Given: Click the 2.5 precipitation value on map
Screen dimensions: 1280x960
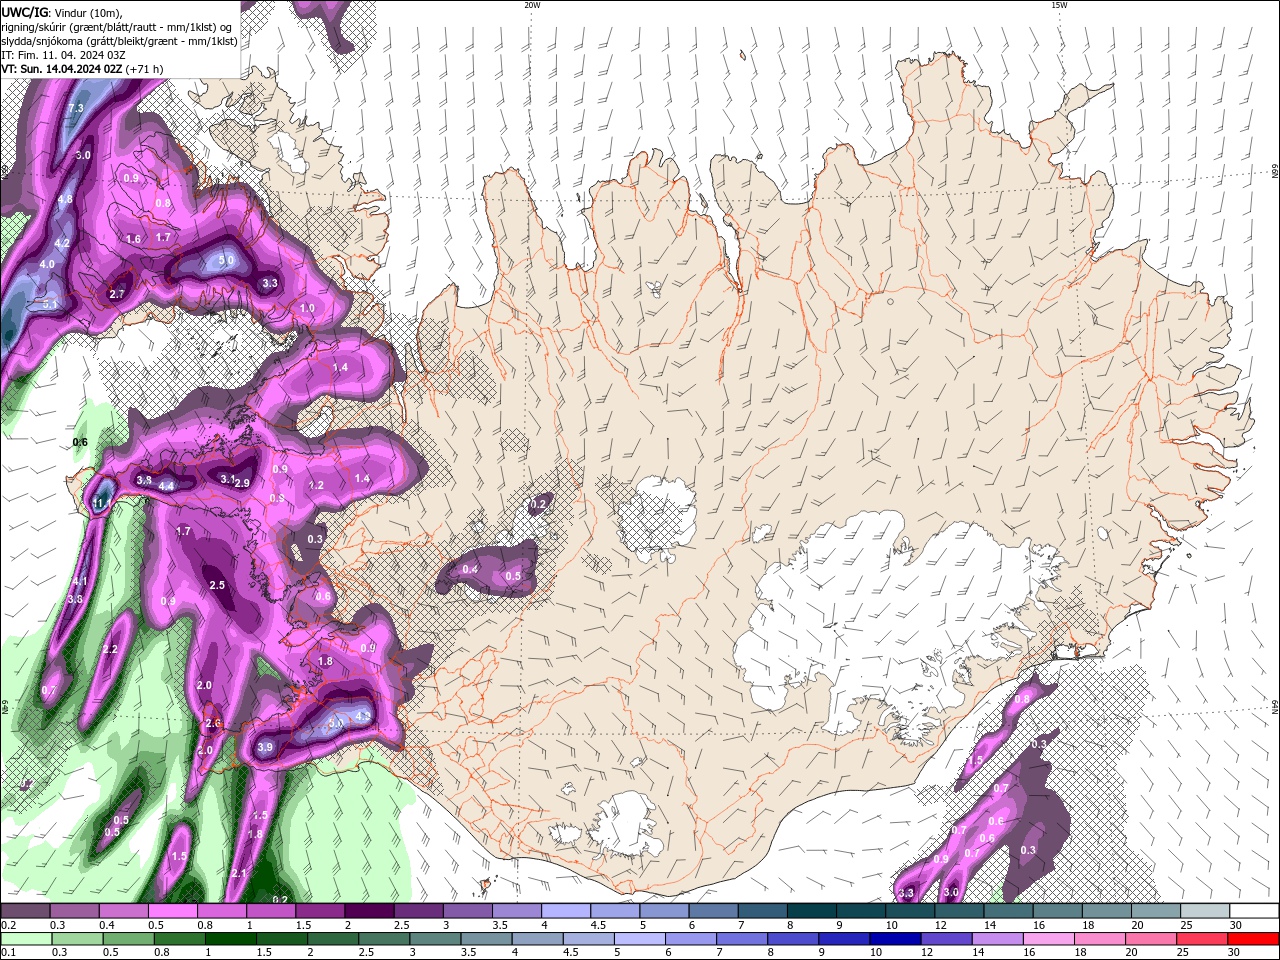Looking at the screenshot, I should click(x=217, y=585).
